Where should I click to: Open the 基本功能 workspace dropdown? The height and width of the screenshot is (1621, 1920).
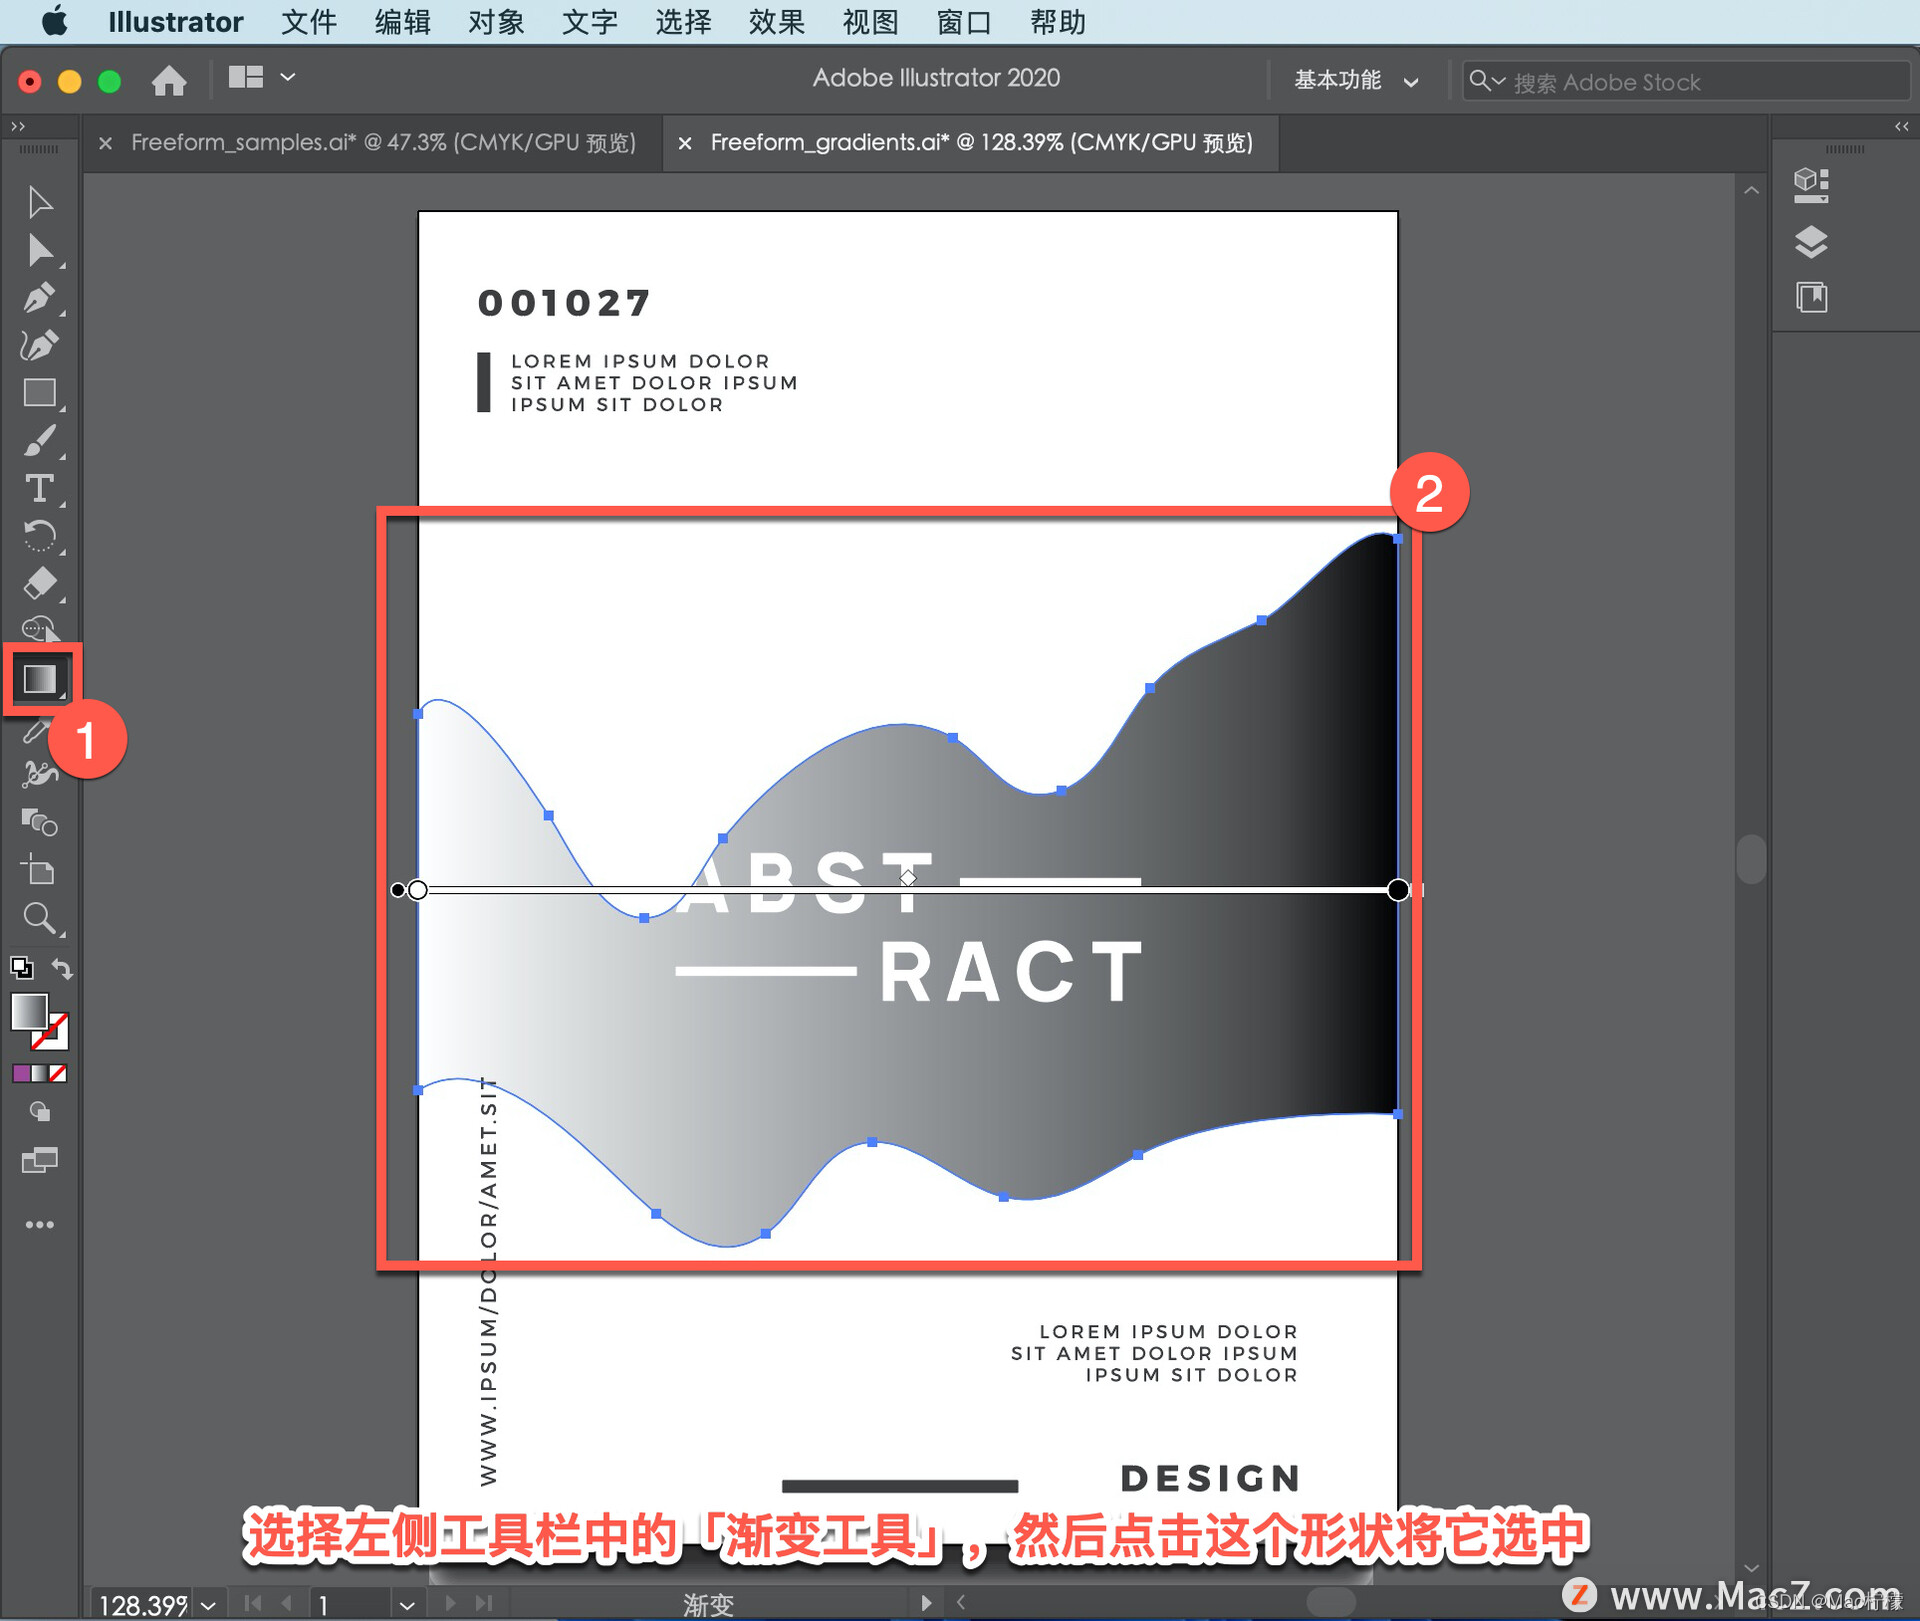(x=1355, y=81)
